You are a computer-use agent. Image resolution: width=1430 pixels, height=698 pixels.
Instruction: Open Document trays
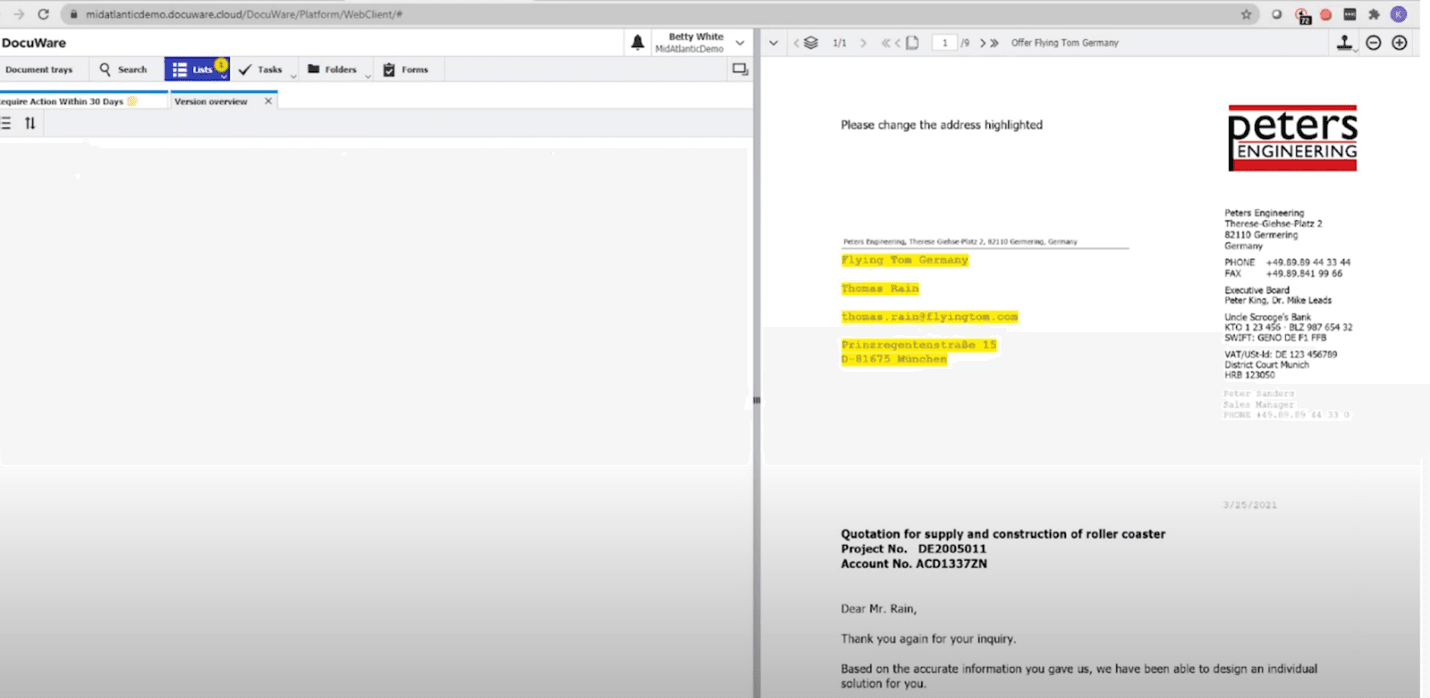pos(39,70)
